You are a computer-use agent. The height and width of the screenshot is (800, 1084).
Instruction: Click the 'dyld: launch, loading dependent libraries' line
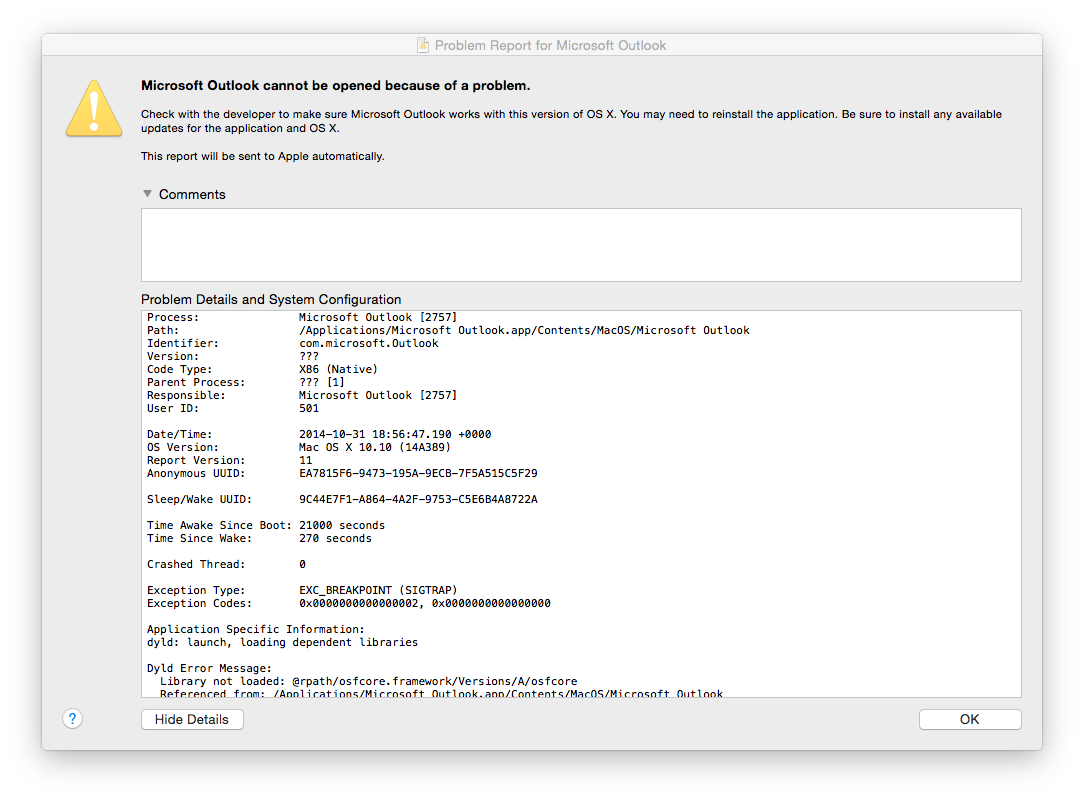point(282,642)
